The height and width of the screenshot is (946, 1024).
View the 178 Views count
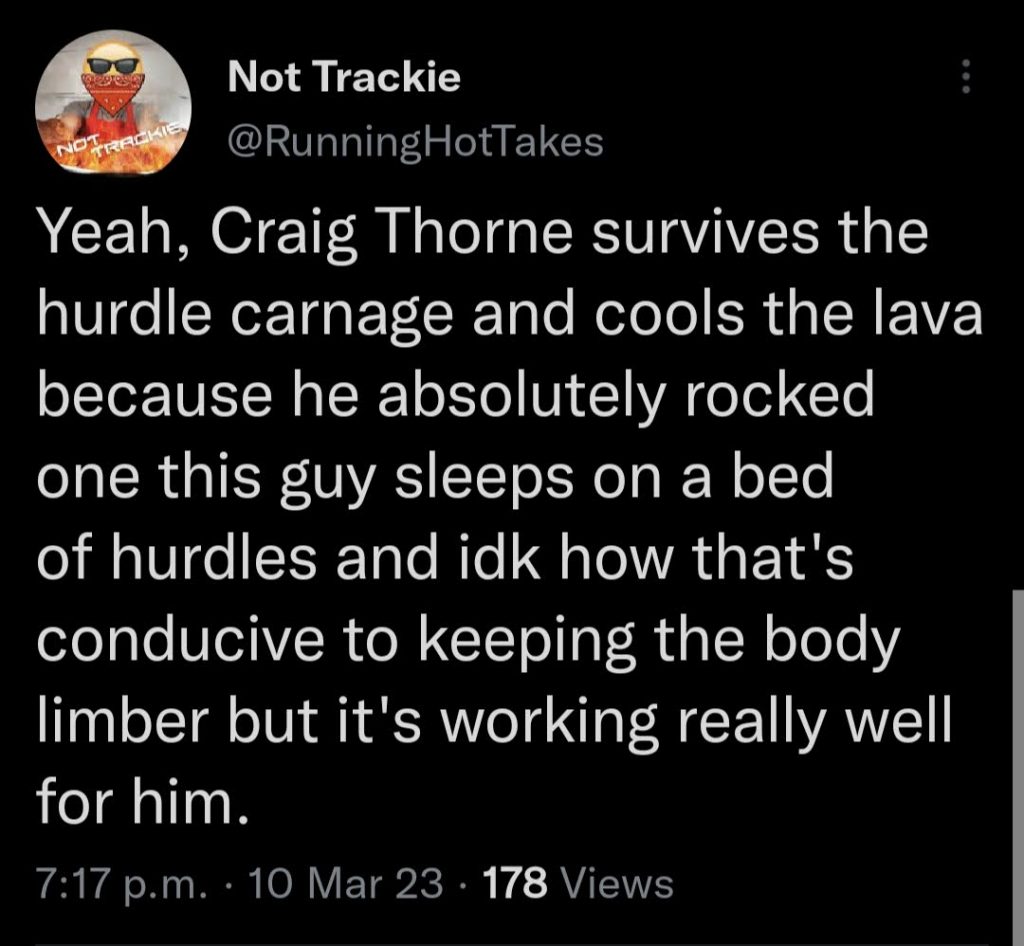pos(578,883)
